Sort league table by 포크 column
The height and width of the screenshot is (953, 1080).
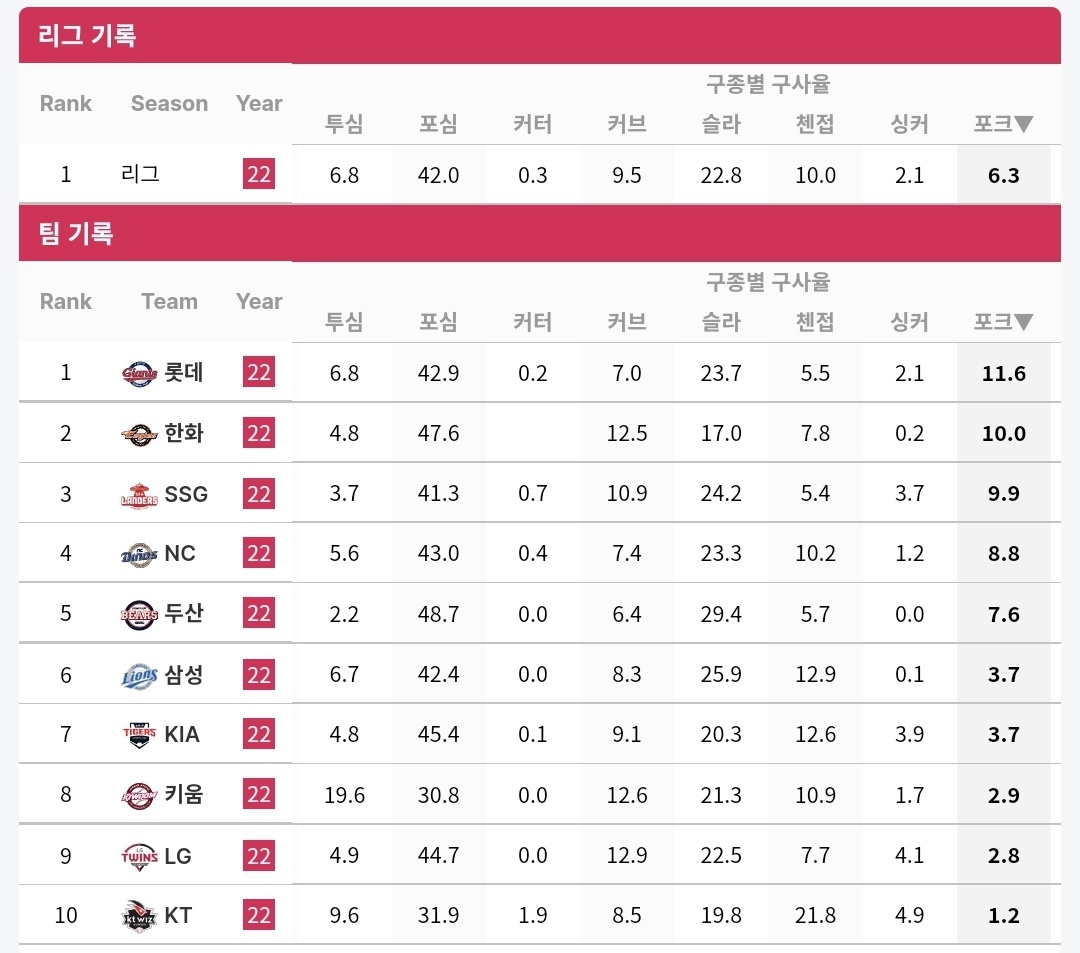1003,124
